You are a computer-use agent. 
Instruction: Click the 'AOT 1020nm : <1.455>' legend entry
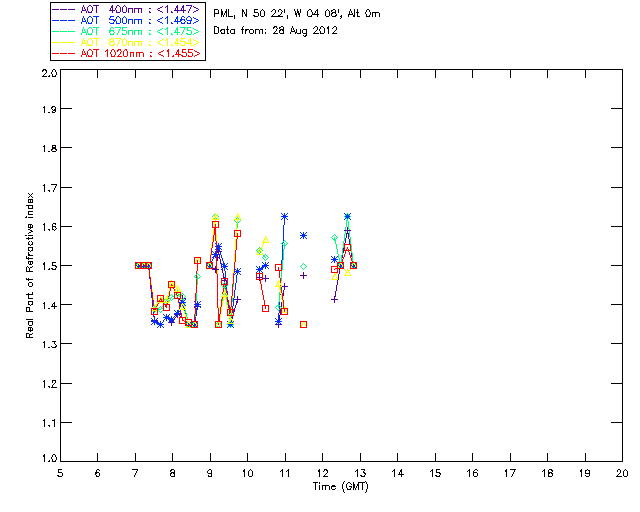pos(127,53)
